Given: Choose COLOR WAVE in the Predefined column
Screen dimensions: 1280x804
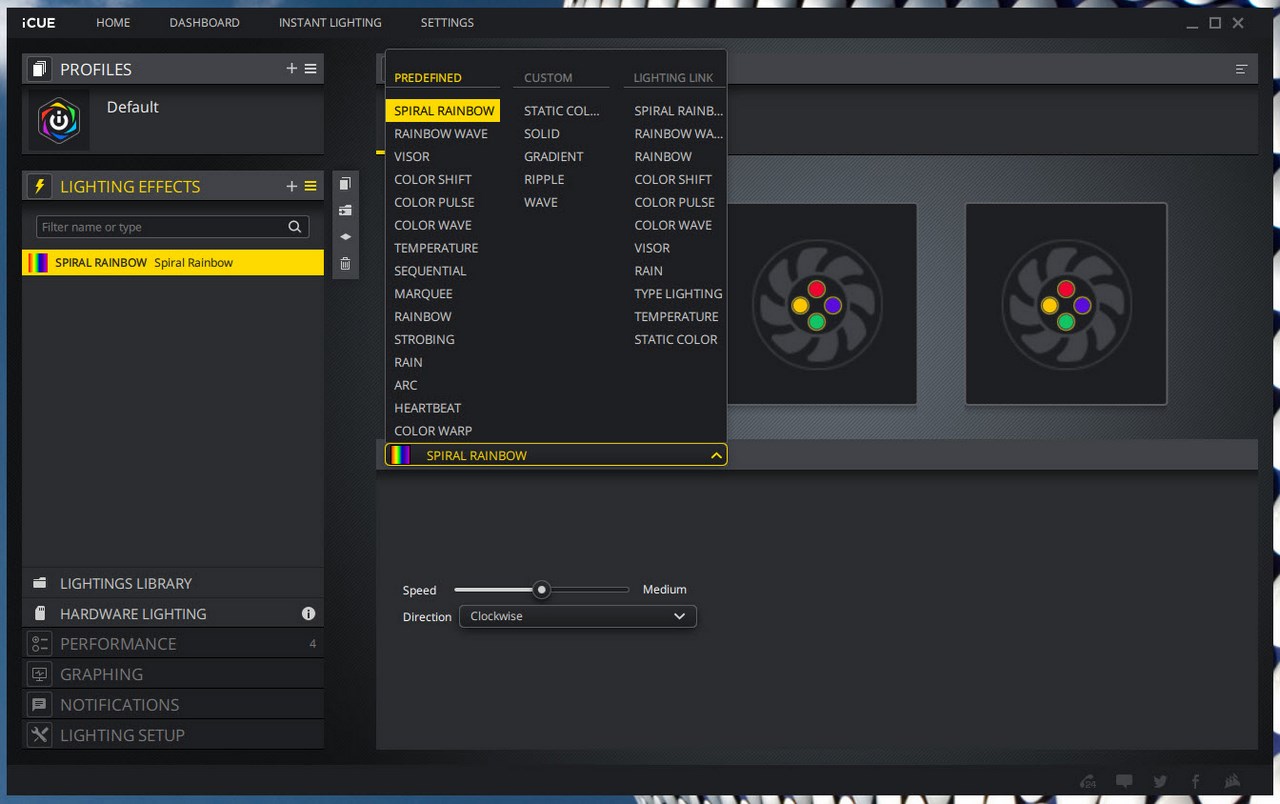Looking at the screenshot, I should [x=433, y=226].
